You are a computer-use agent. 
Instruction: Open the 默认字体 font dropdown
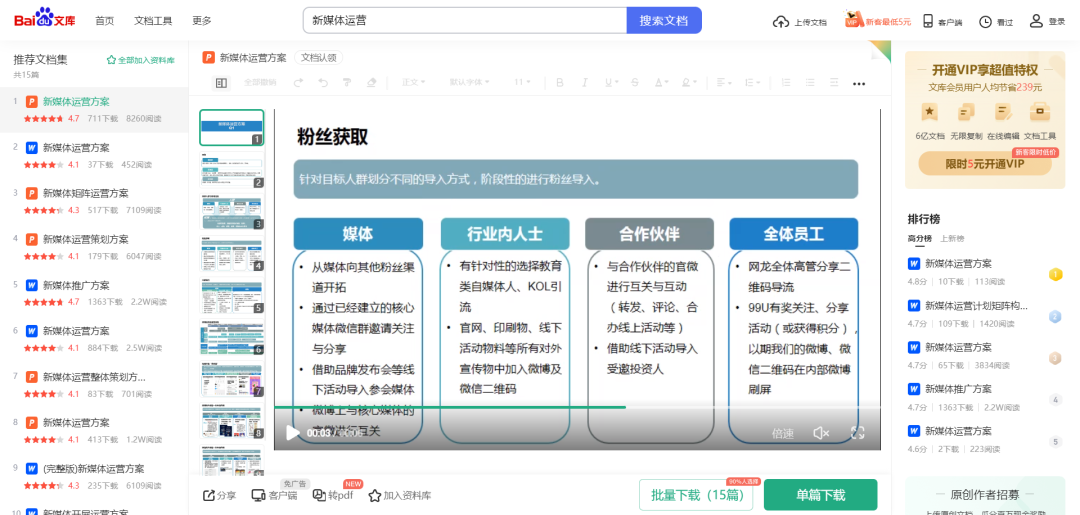coord(470,83)
